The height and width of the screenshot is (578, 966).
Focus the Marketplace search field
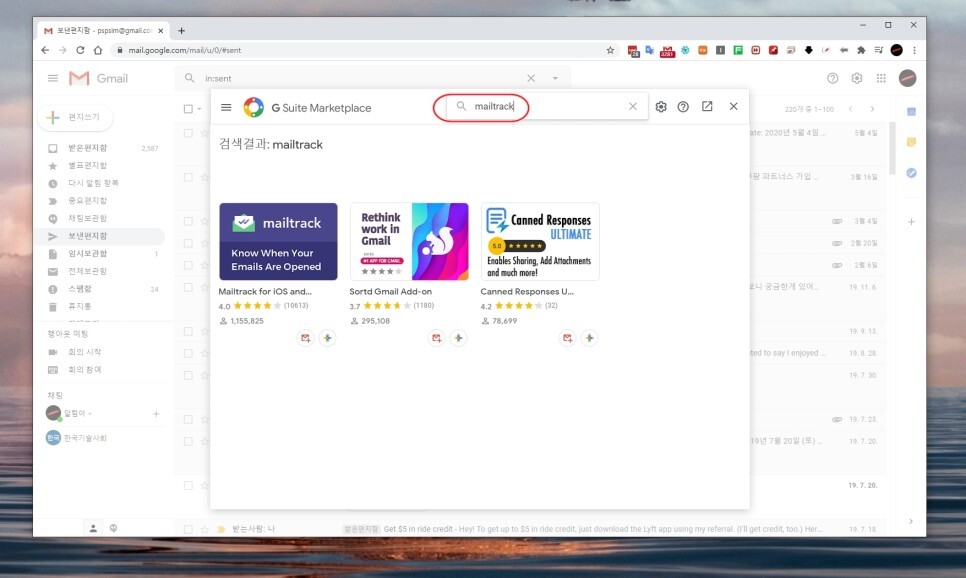(x=547, y=106)
